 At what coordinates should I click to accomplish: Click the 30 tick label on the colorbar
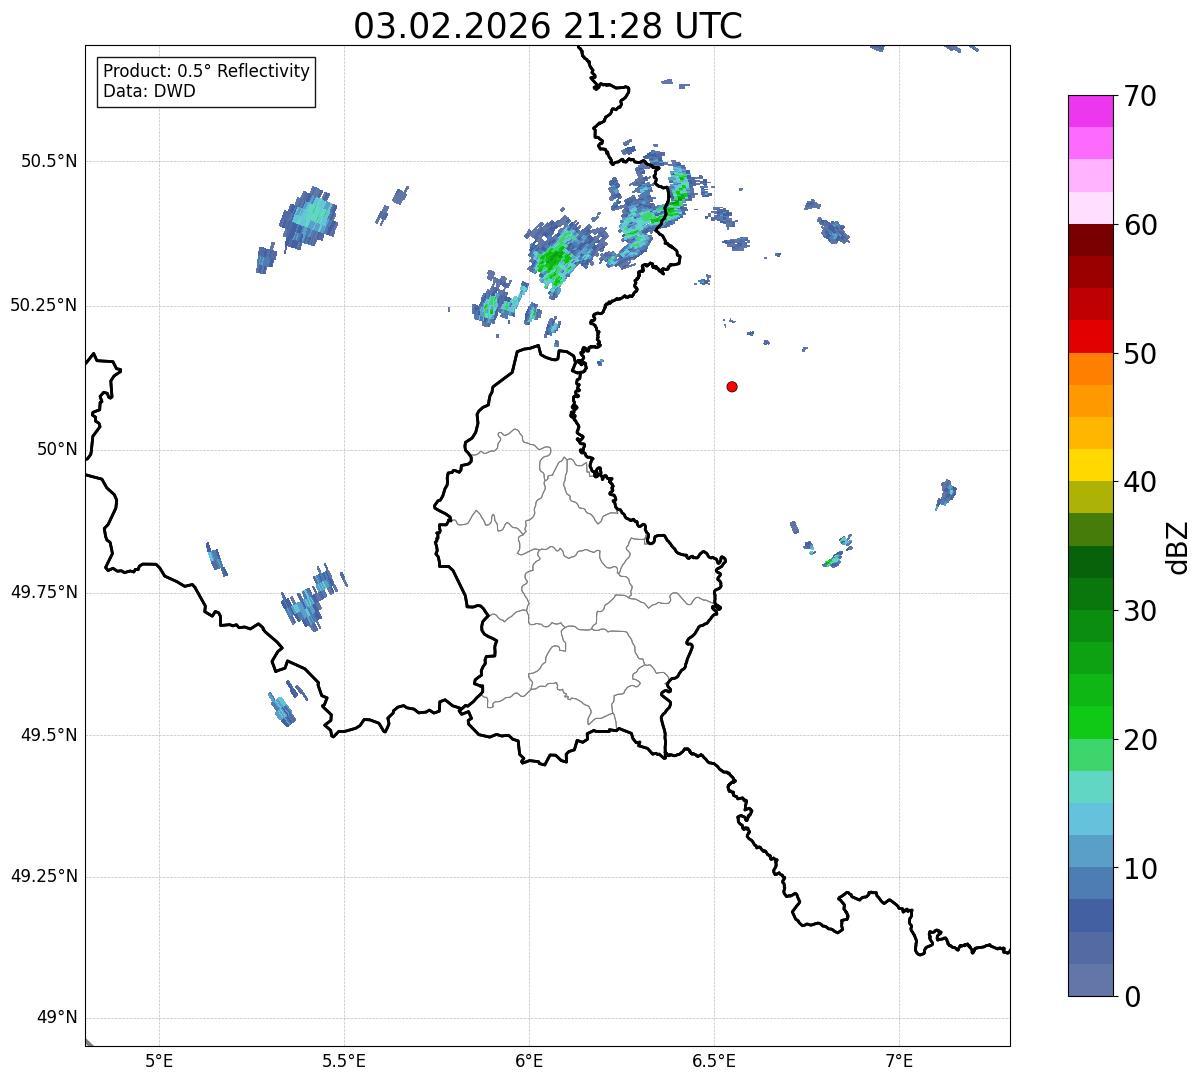tap(1141, 611)
